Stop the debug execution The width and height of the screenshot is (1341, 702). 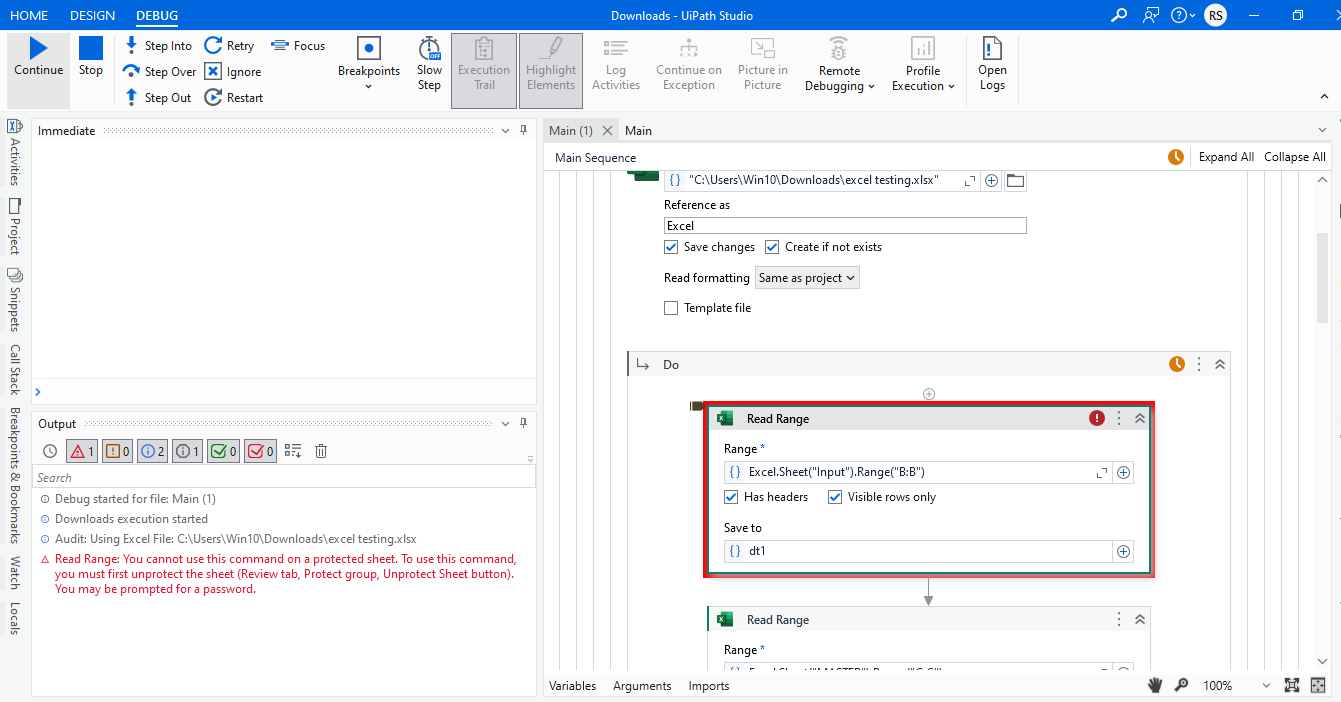[x=91, y=58]
